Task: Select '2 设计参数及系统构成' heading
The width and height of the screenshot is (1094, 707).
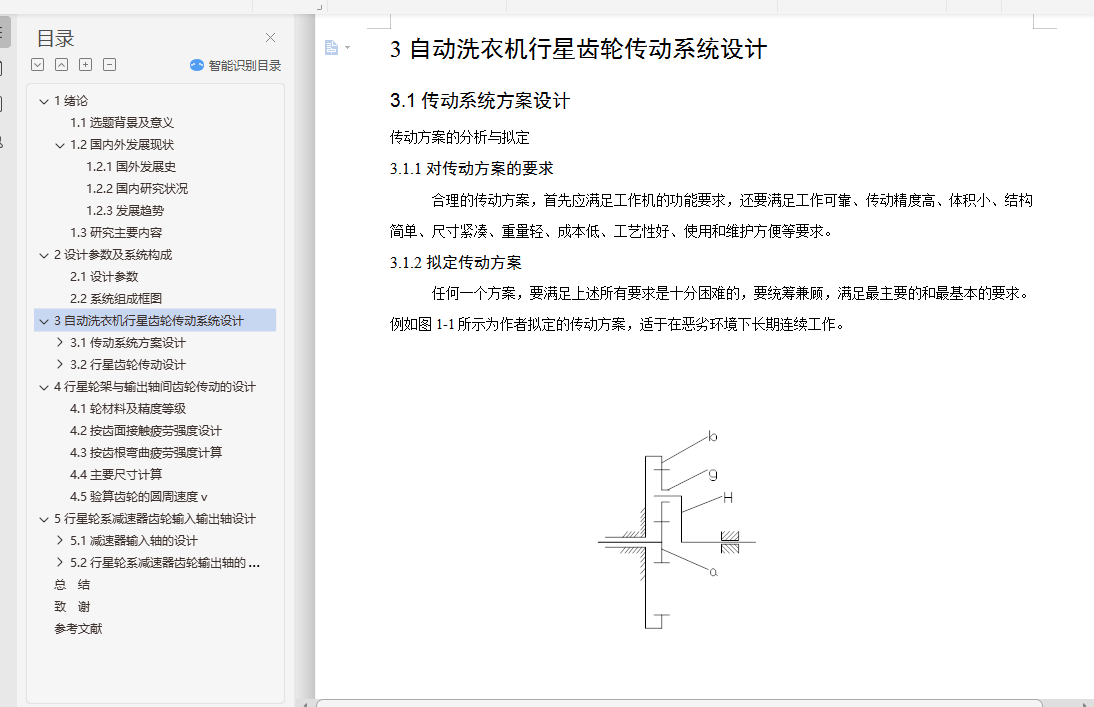Action: 113,255
